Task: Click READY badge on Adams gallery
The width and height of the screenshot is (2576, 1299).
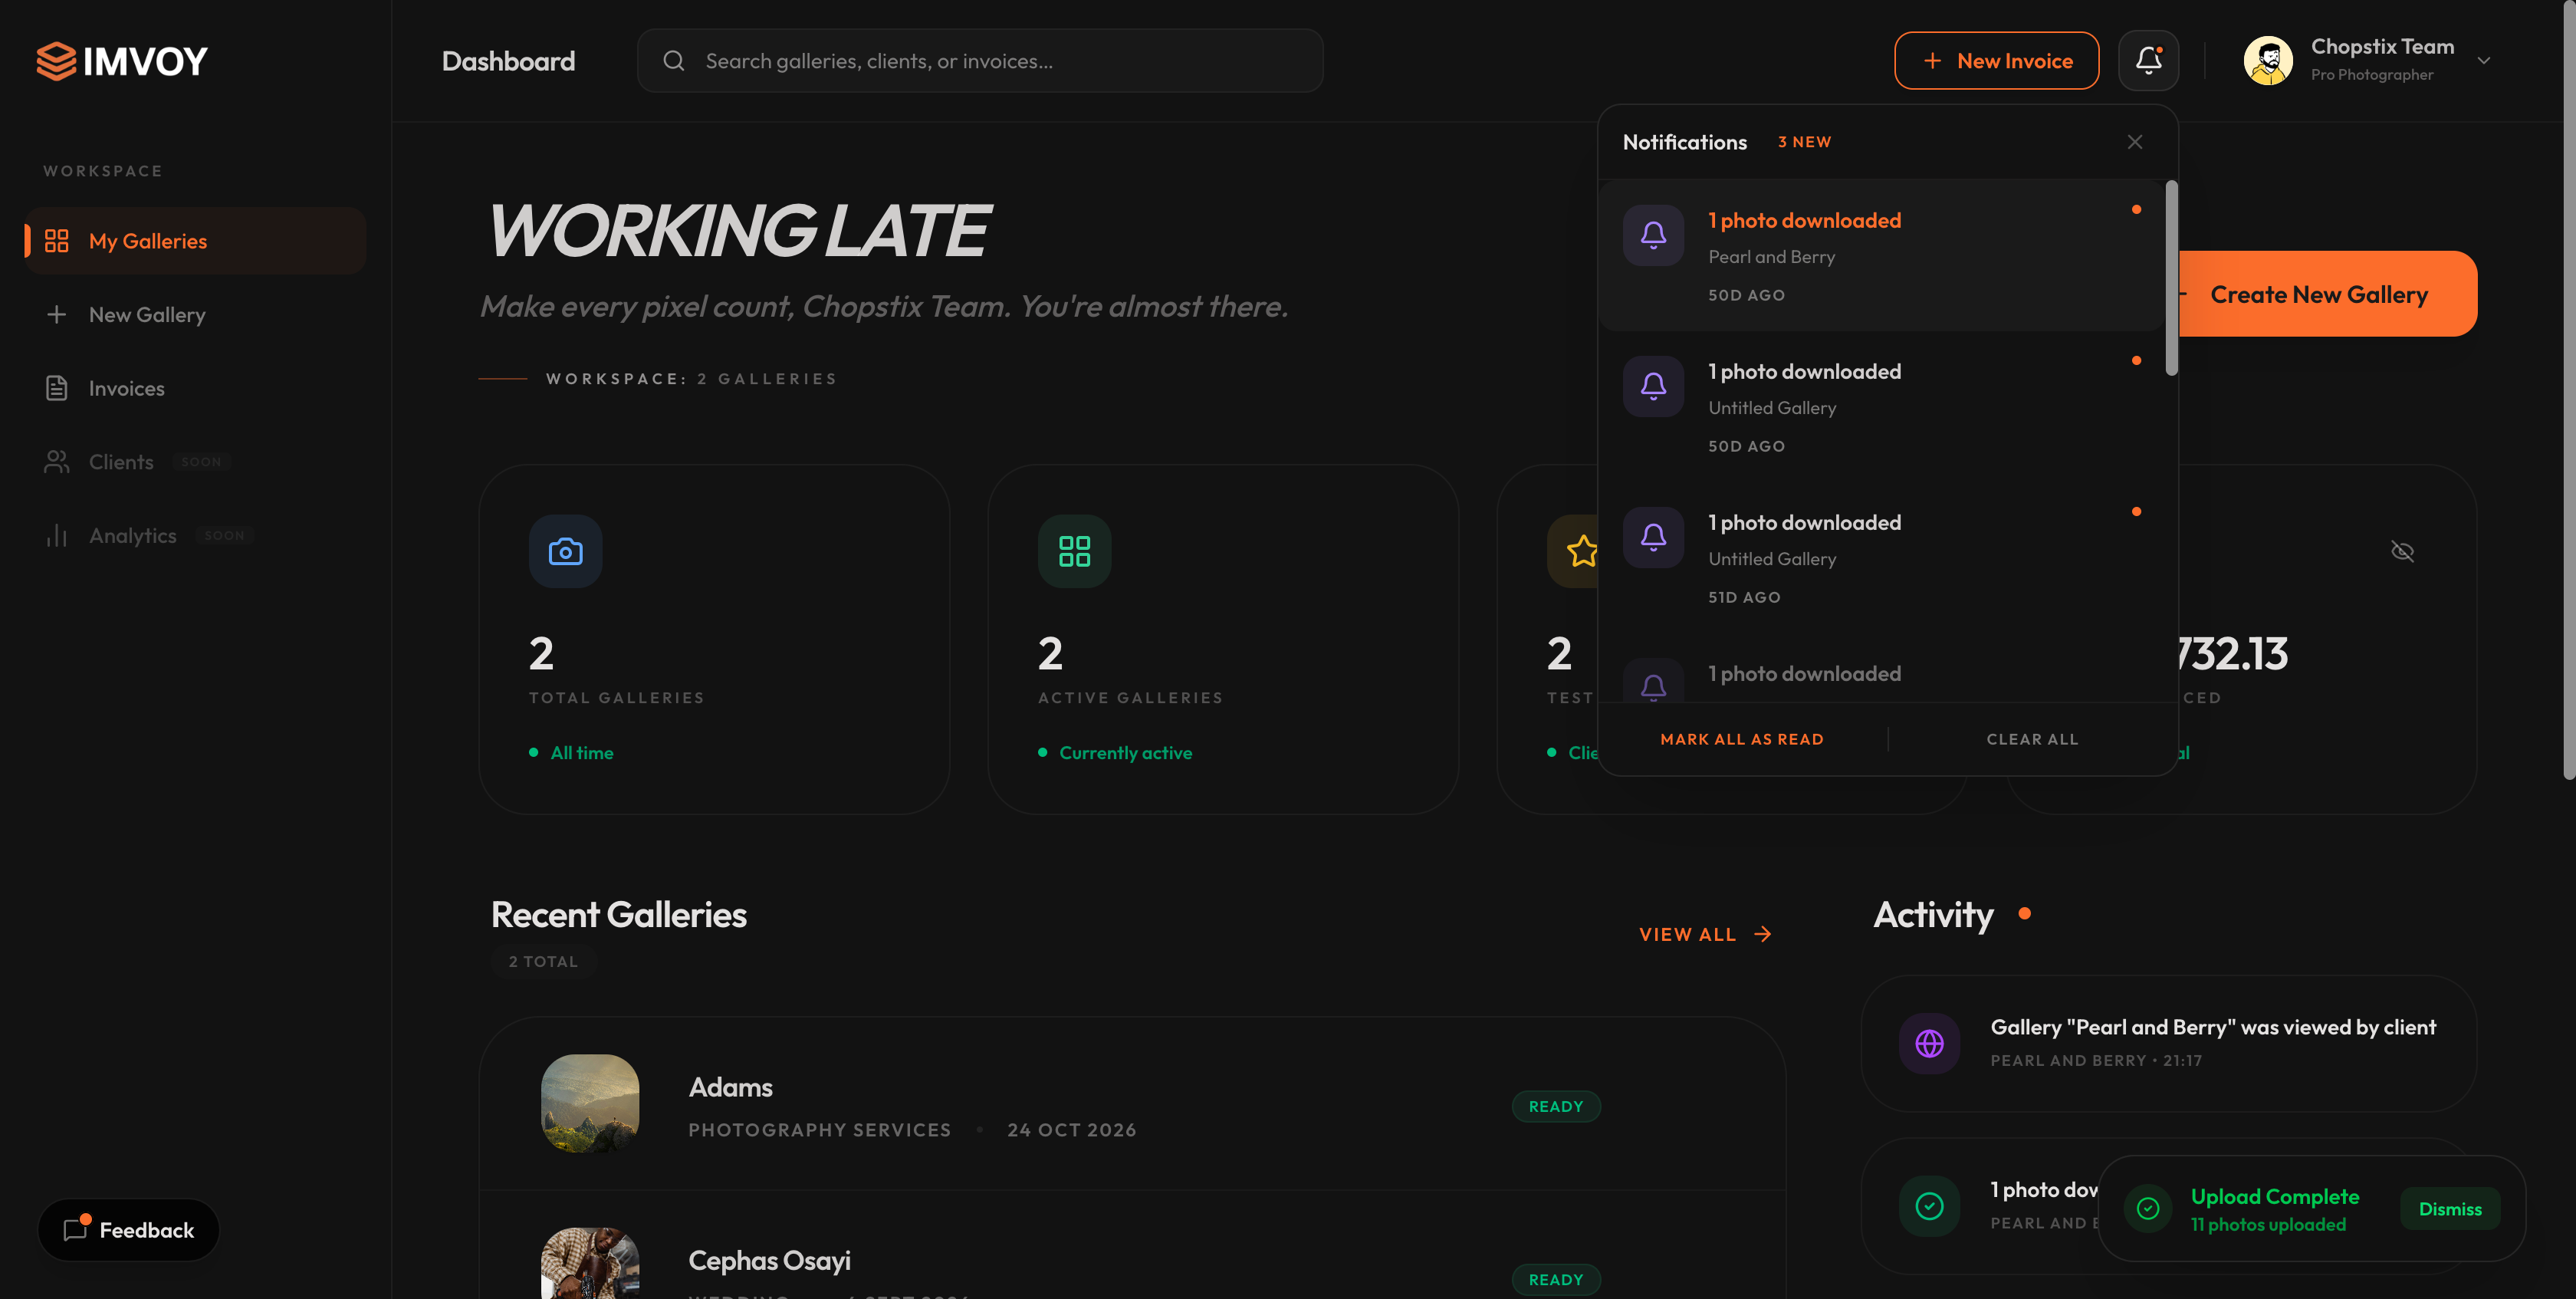Action: click(1556, 1107)
